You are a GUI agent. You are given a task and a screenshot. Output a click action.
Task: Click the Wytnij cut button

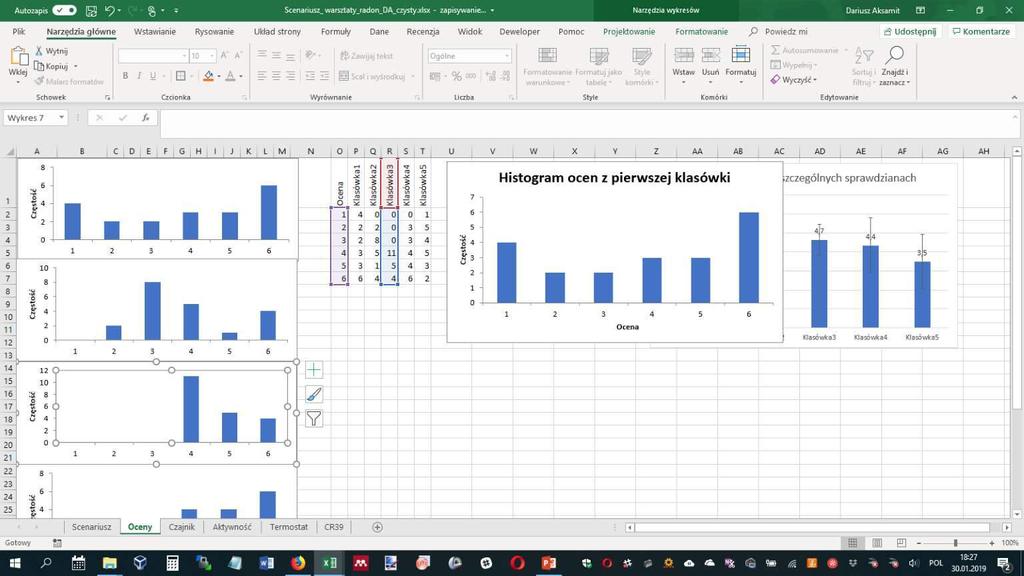coord(52,51)
